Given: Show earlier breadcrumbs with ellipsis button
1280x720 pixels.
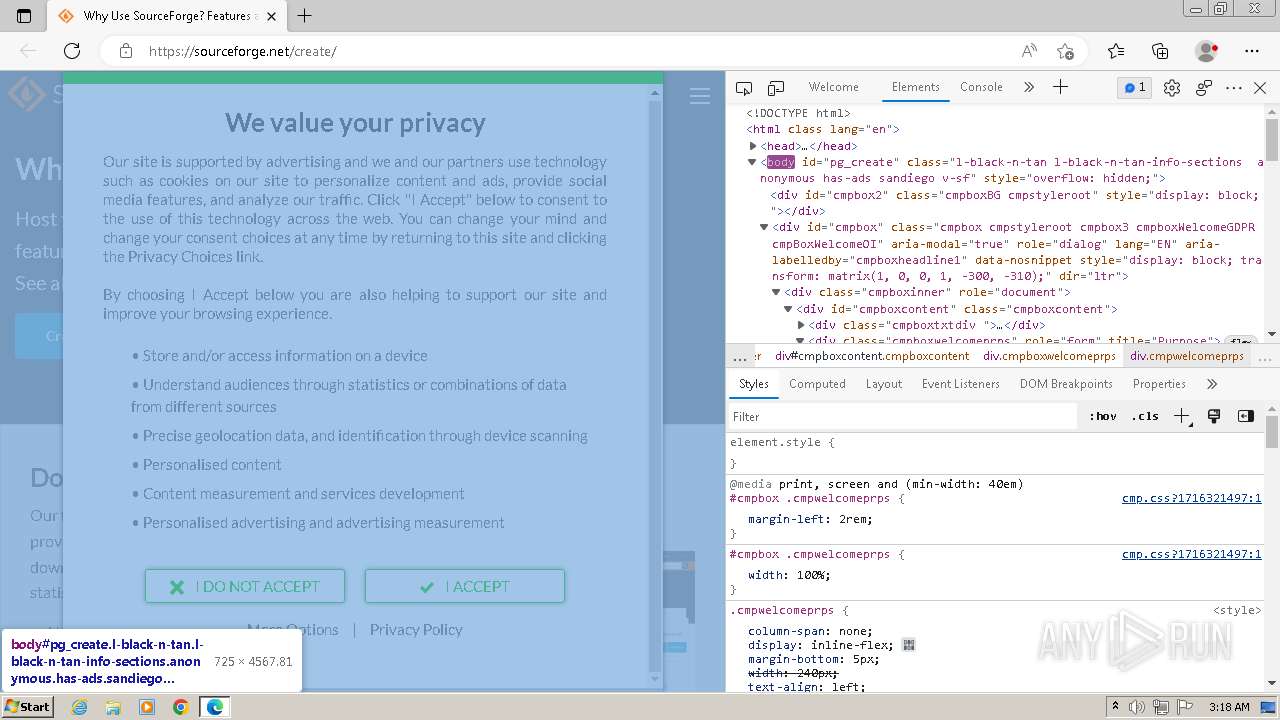Looking at the screenshot, I should click(739, 356).
